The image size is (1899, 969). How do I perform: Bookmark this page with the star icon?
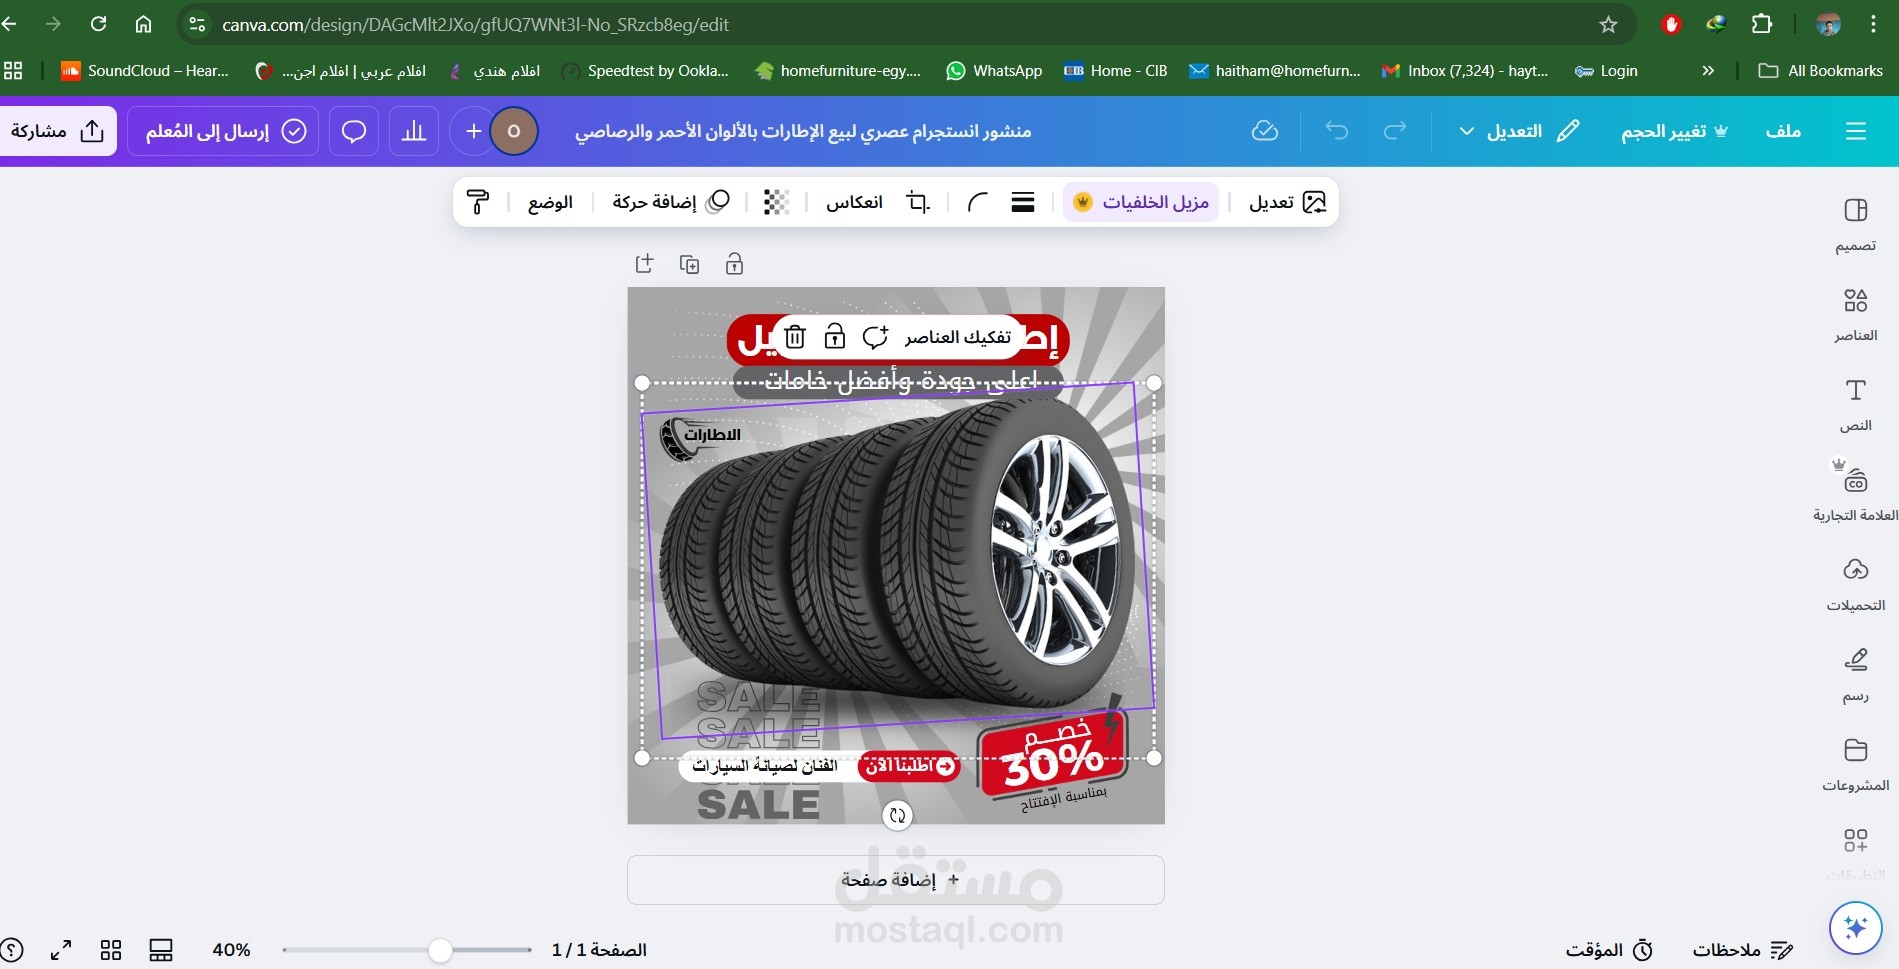(x=1608, y=24)
